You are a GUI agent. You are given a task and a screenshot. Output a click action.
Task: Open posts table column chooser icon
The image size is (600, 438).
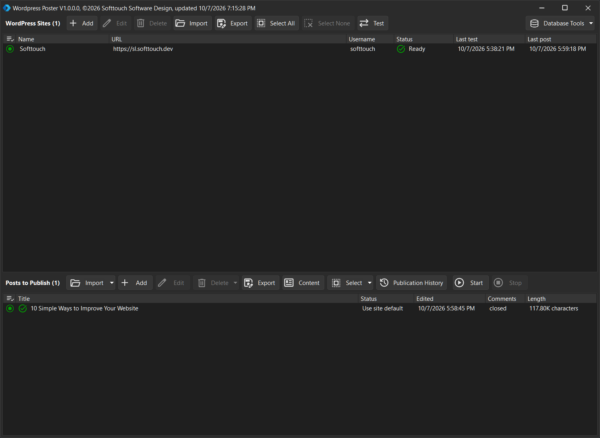tap(10, 298)
